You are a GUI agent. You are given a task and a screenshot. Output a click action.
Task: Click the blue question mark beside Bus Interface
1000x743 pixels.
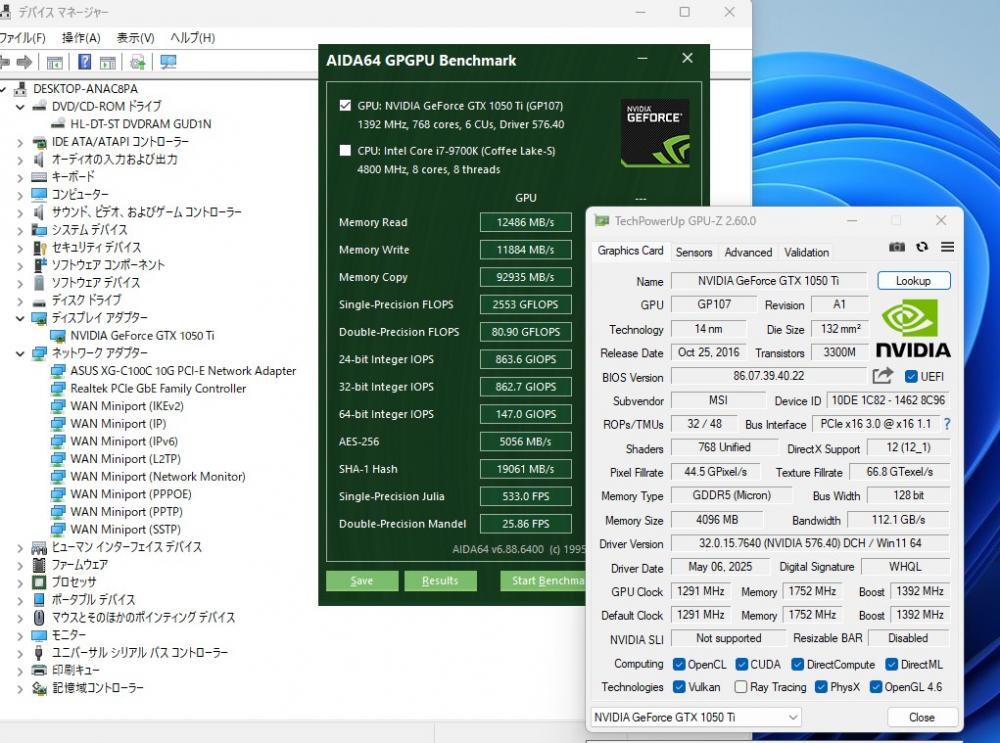(x=947, y=424)
